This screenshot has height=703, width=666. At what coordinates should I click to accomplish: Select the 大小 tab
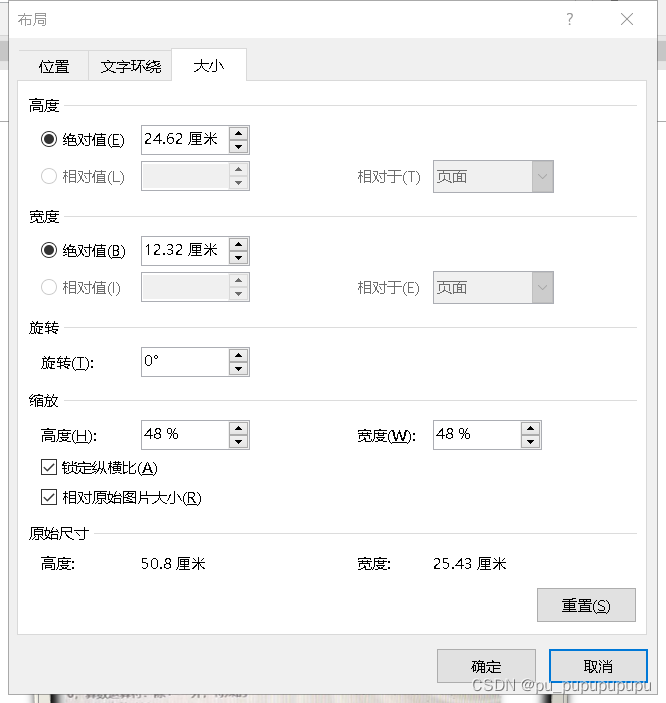(x=209, y=65)
